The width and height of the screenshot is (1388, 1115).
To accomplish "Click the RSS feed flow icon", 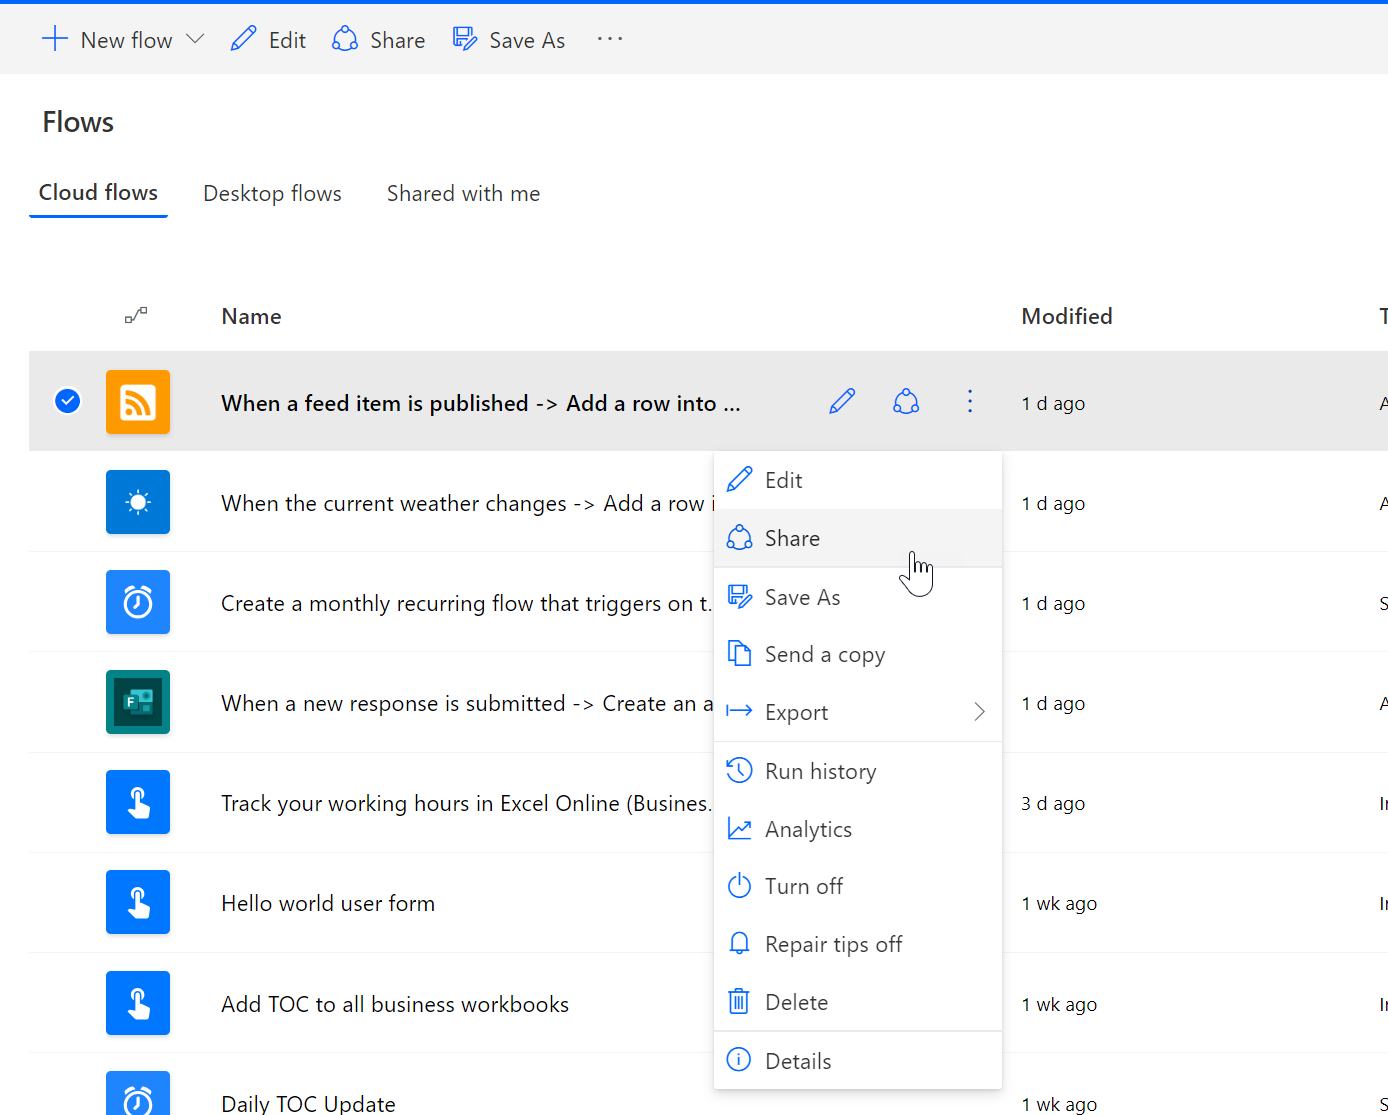I will [x=138, y=402].
